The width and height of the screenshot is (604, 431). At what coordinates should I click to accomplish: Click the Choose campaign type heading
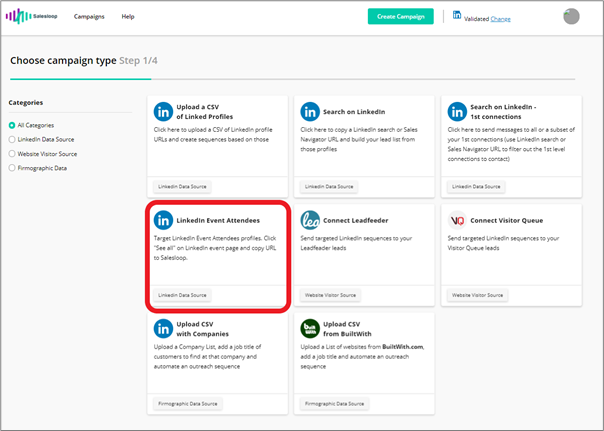(x=63, y=60)
